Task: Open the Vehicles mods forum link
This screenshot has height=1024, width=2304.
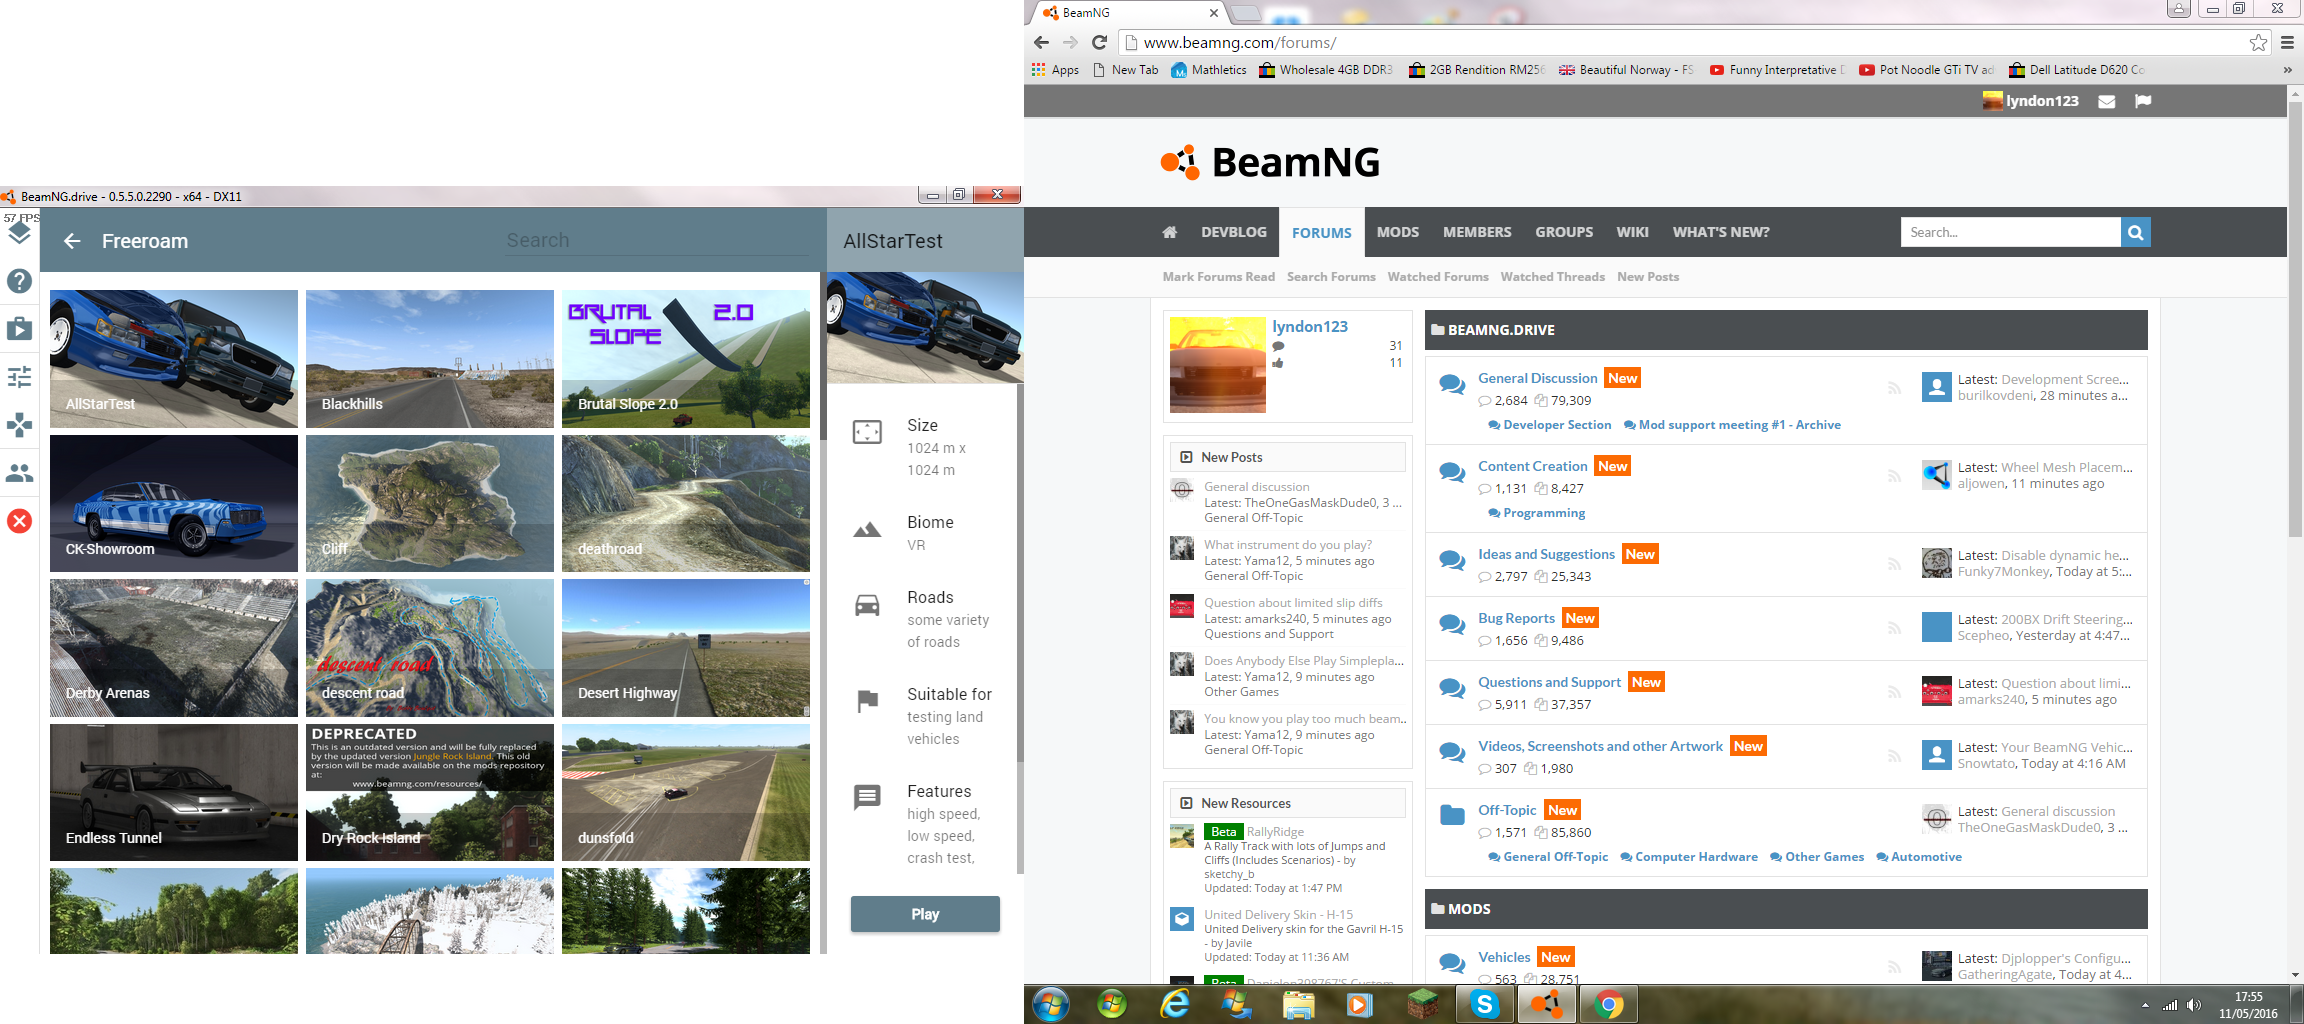Action: point(1504,957)
